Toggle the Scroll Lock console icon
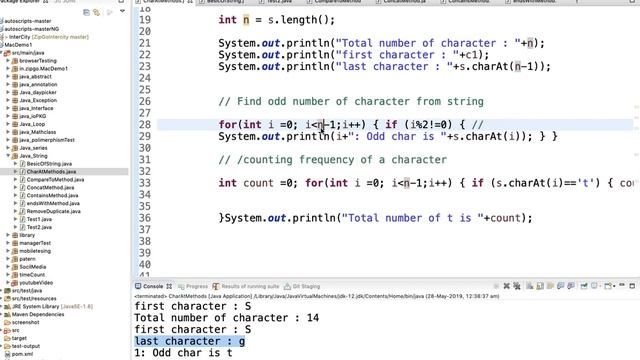This screenshot has width=640, height=360. pyautogui.click(x=540, y=286)
